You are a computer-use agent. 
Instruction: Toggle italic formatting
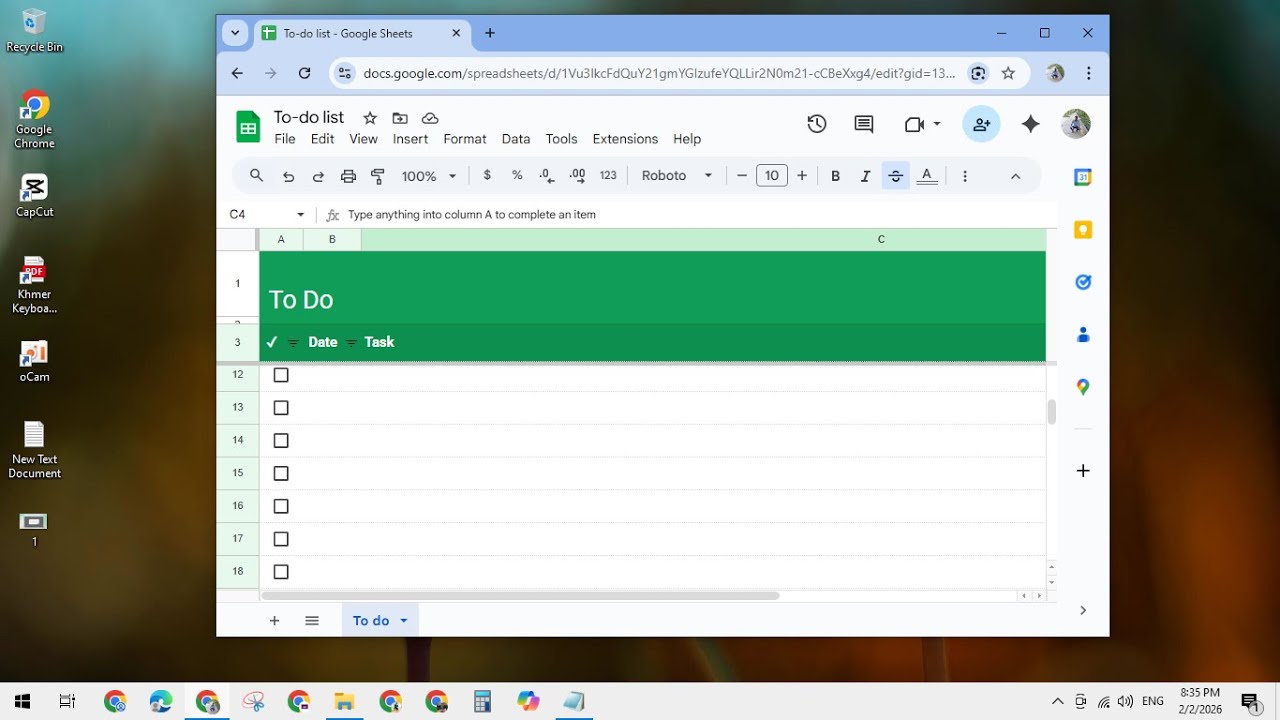click(865, 176)
